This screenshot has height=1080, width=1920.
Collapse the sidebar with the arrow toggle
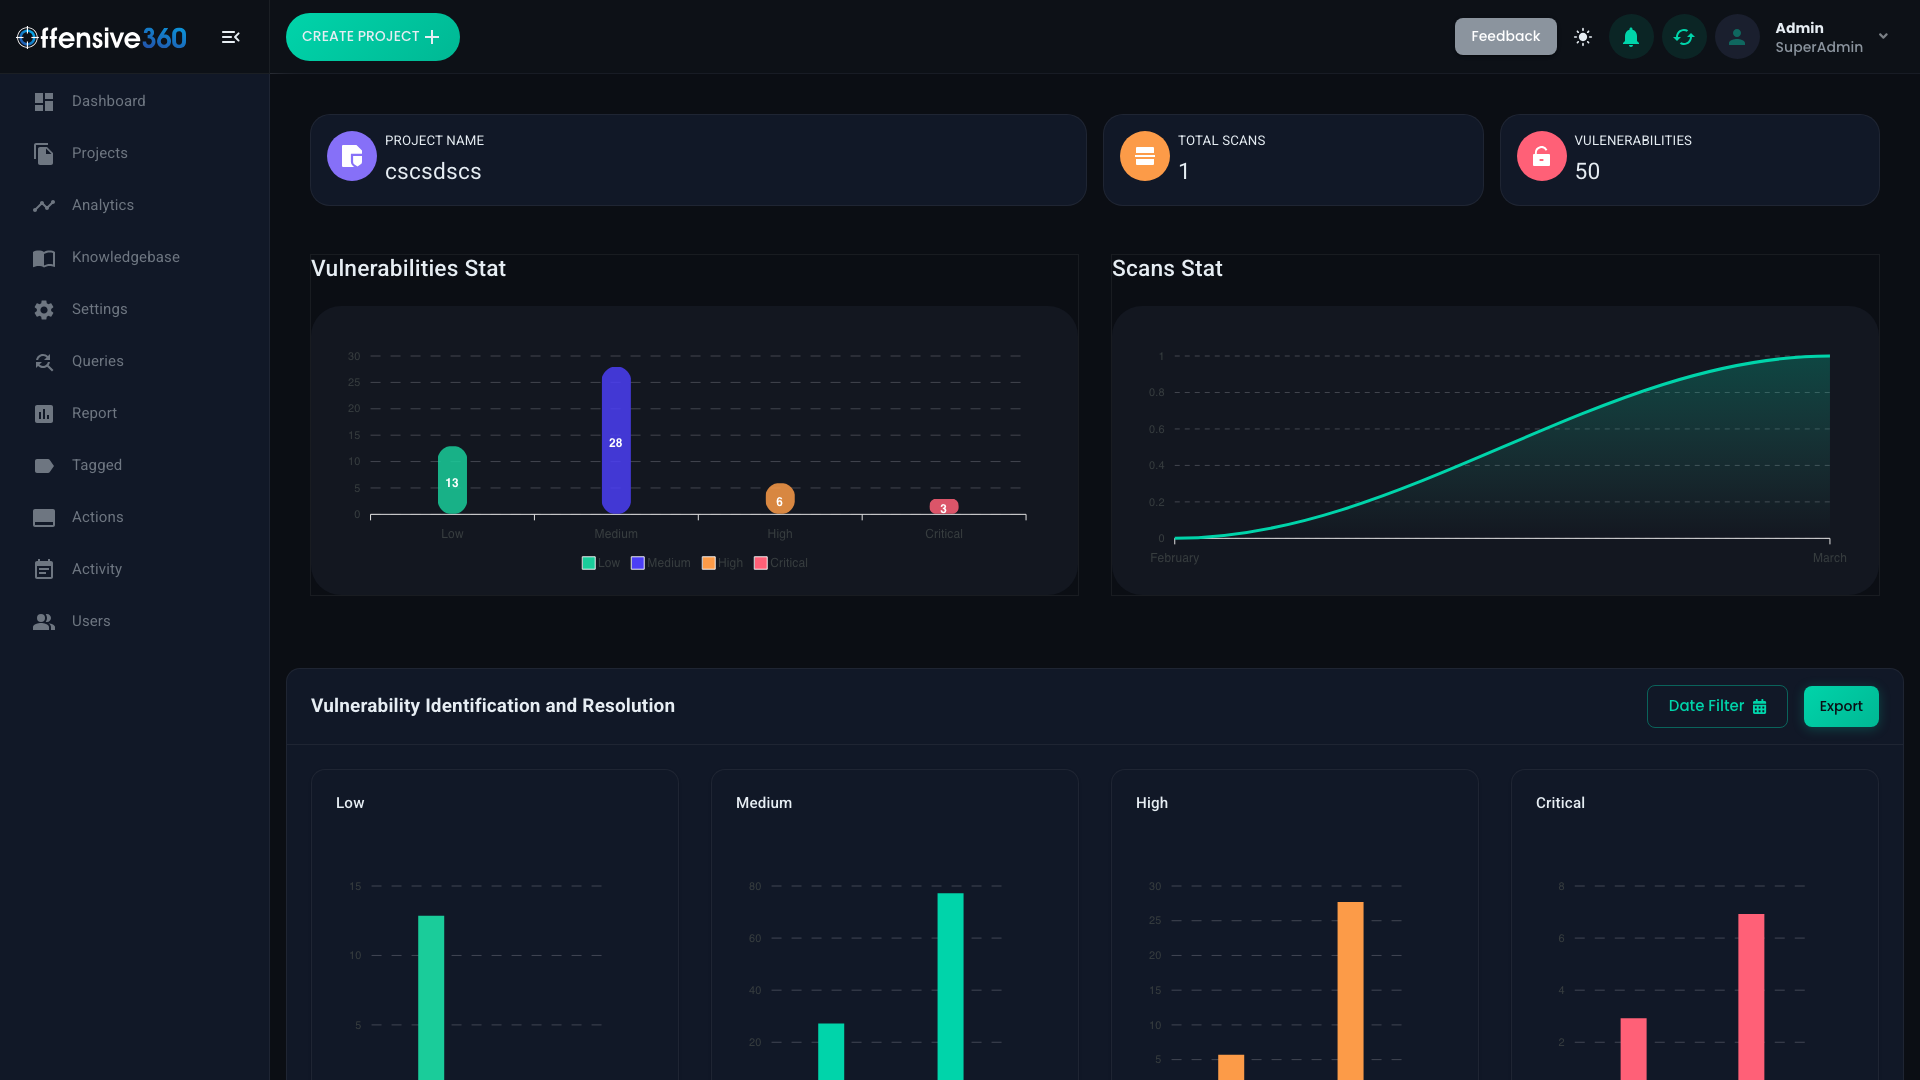click(x=230, y=36)
